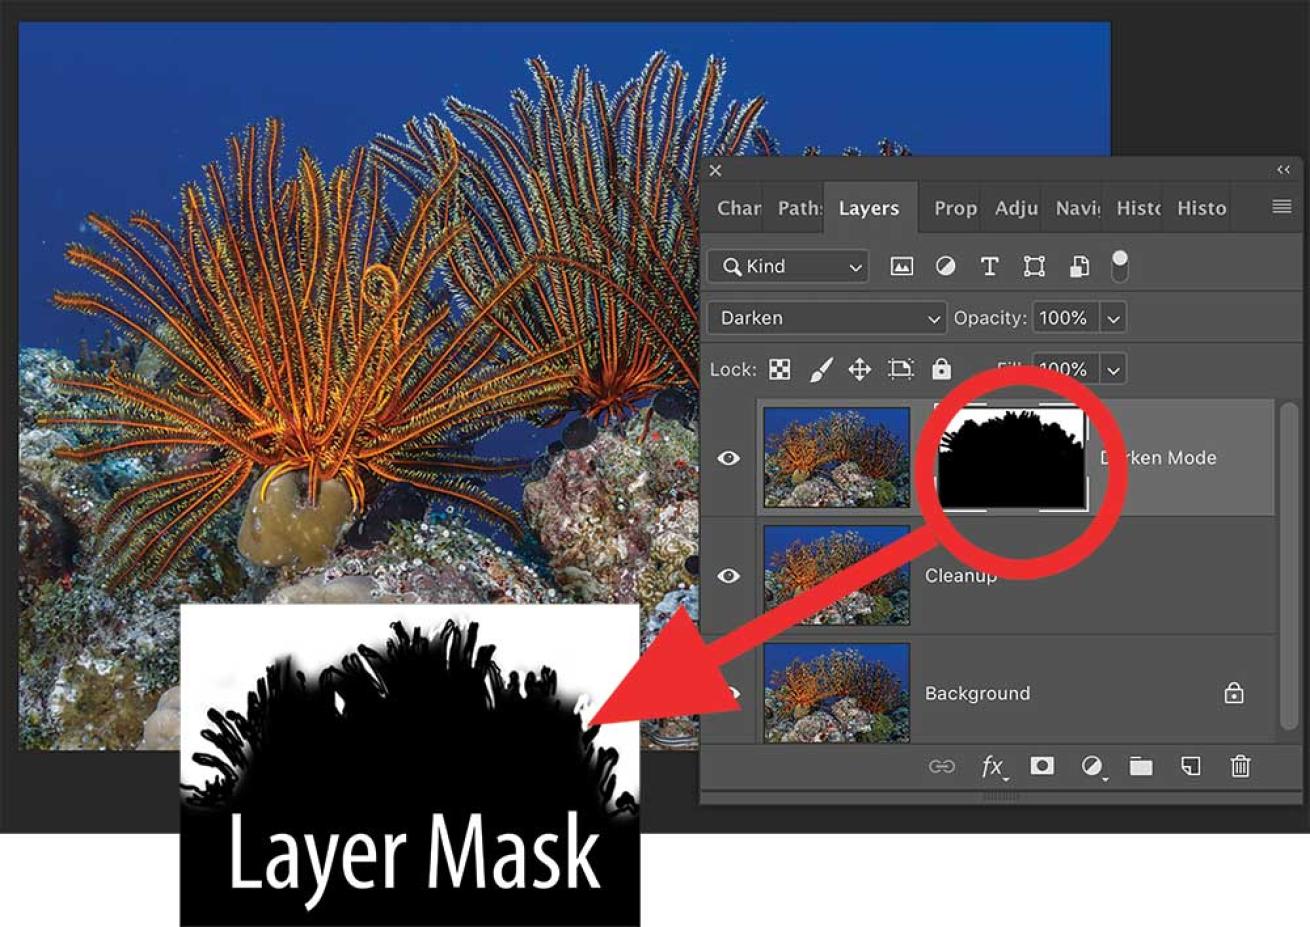Filter layers by adjustment layer type
Image resolution: width=1310 pixels, height=927 pixels.
click(x=945, y=266)
